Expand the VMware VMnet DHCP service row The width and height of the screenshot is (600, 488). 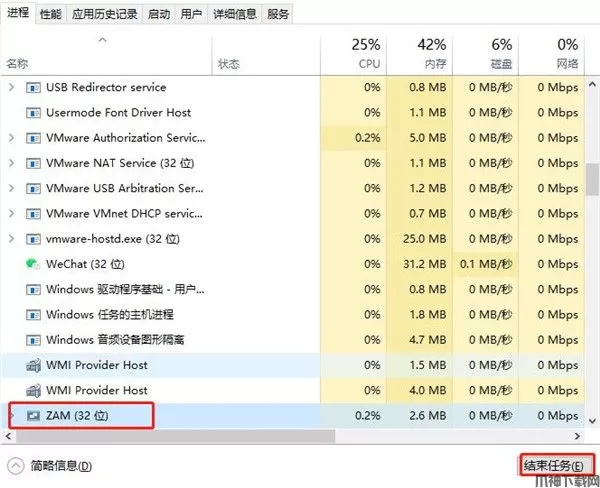coord(11,214)
